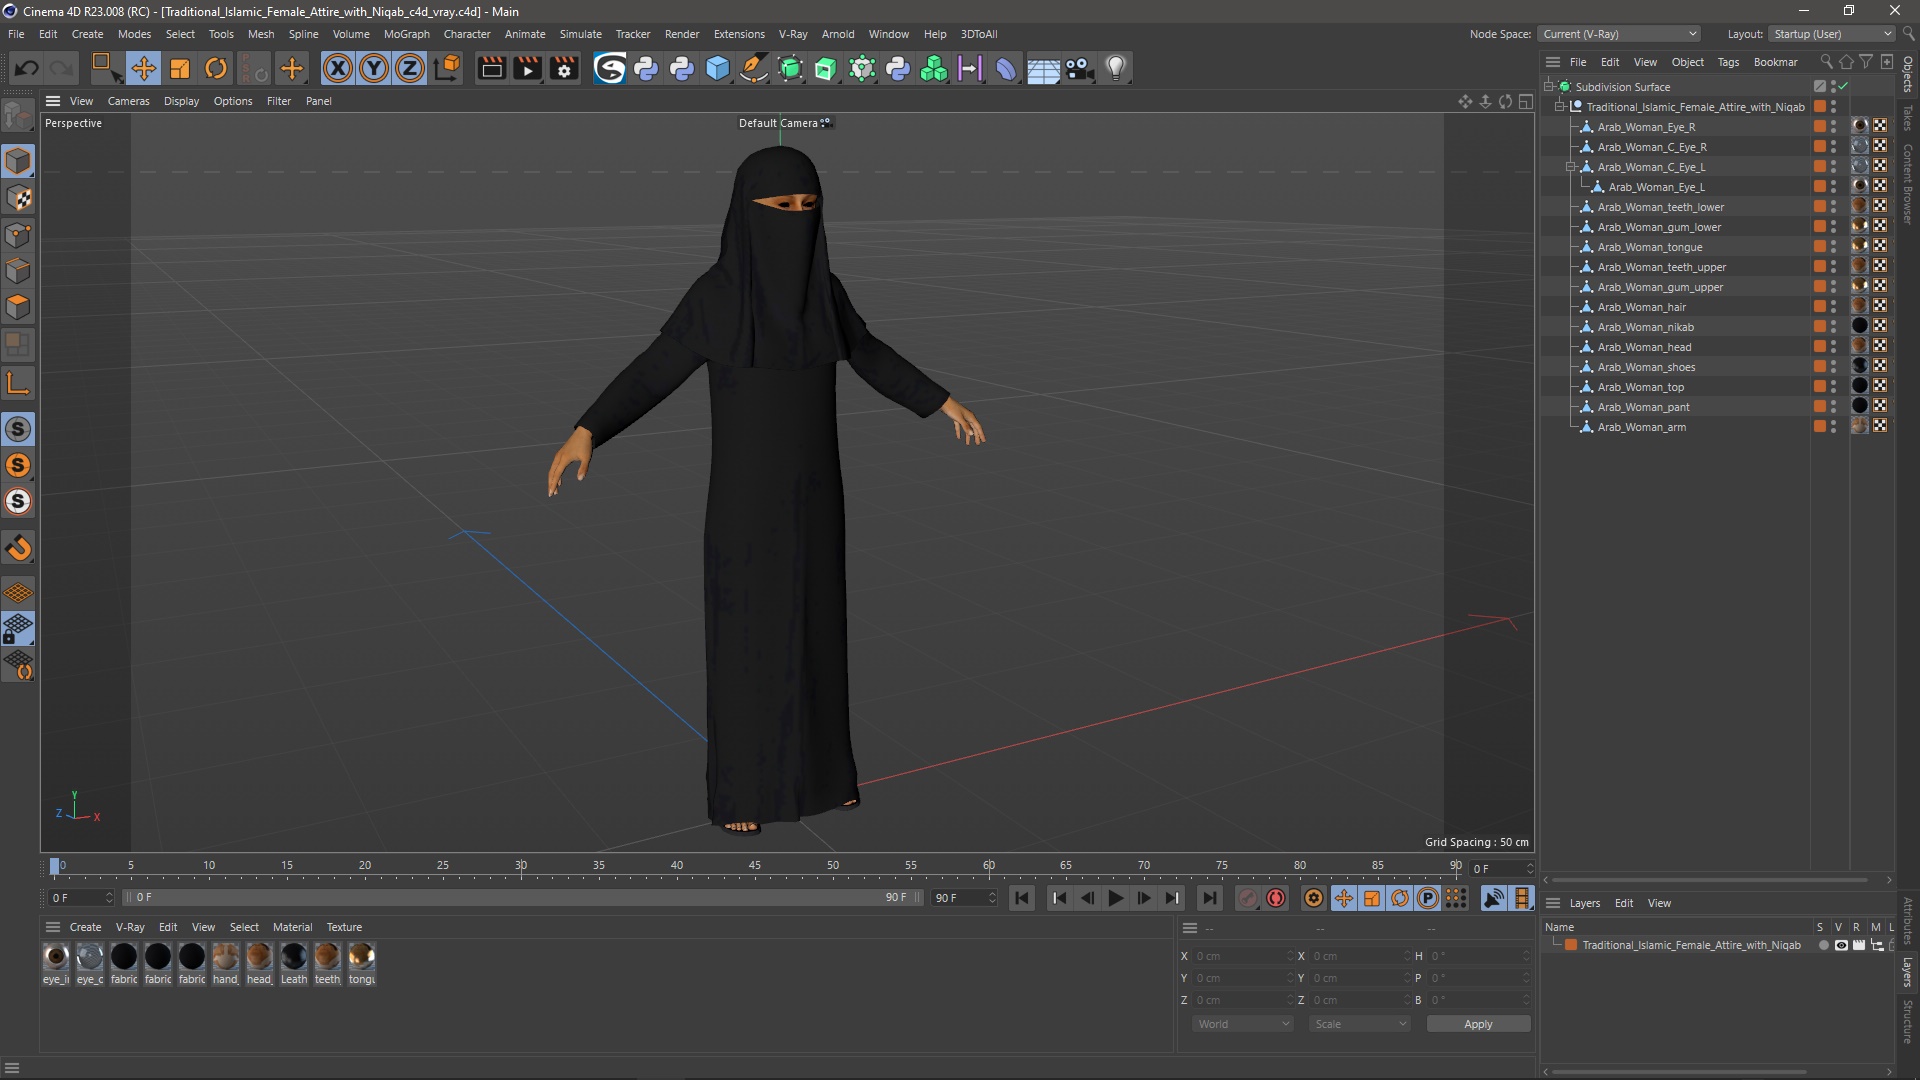Open the viewport Cameras menu
Viewport: 1920px width, 1080px height.
128,101
